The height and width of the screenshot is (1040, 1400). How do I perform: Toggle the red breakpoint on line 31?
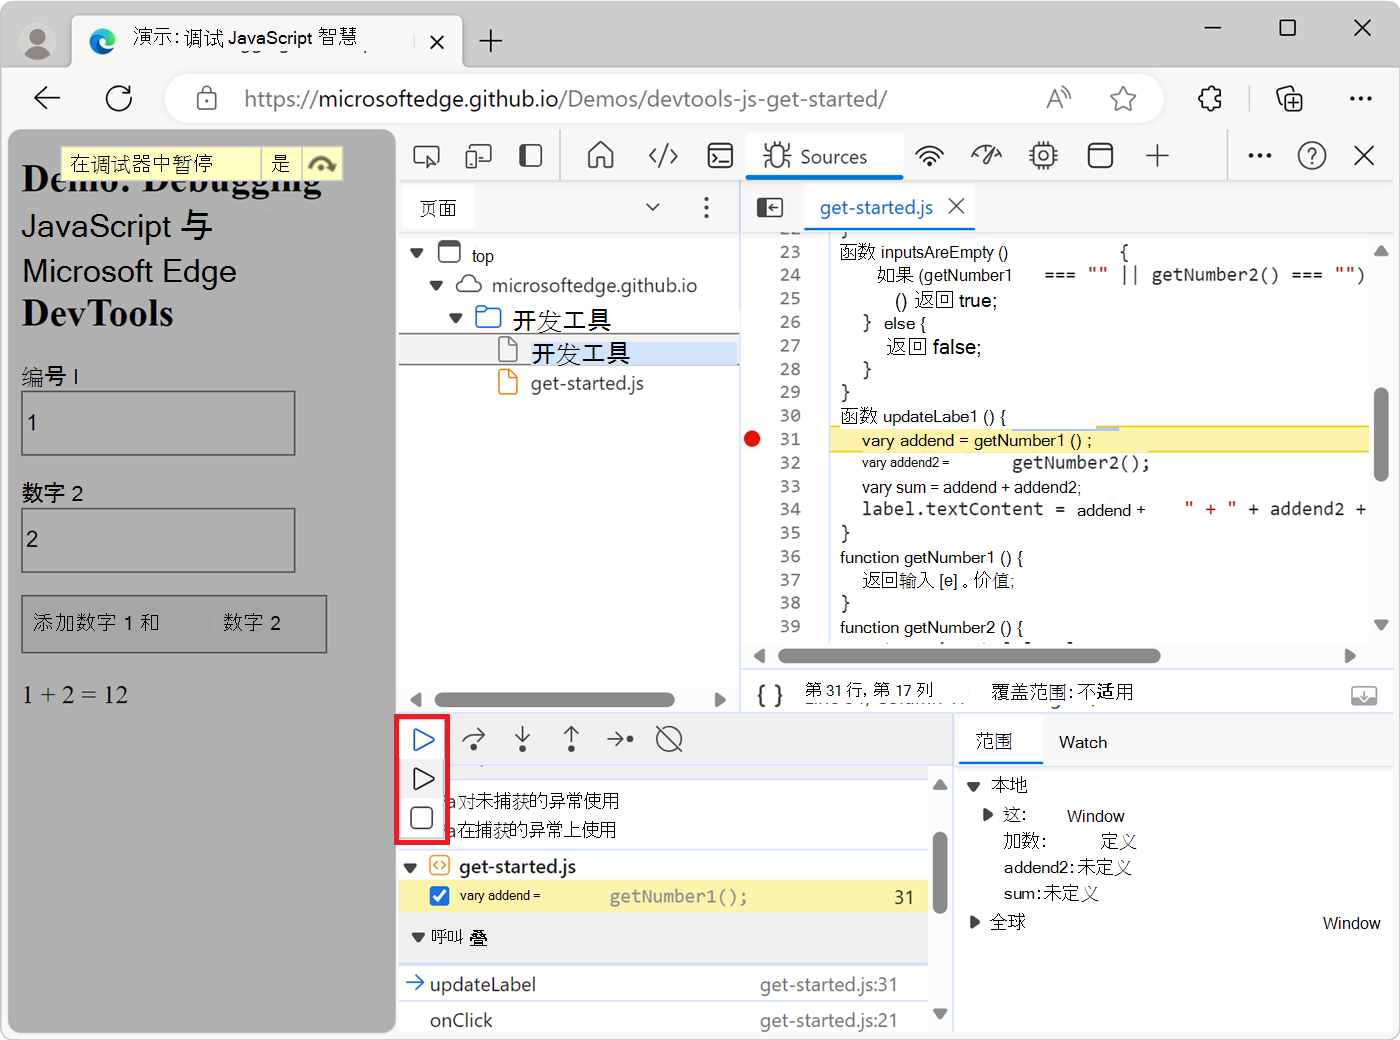pyautogui.click(x=752, y=439)
